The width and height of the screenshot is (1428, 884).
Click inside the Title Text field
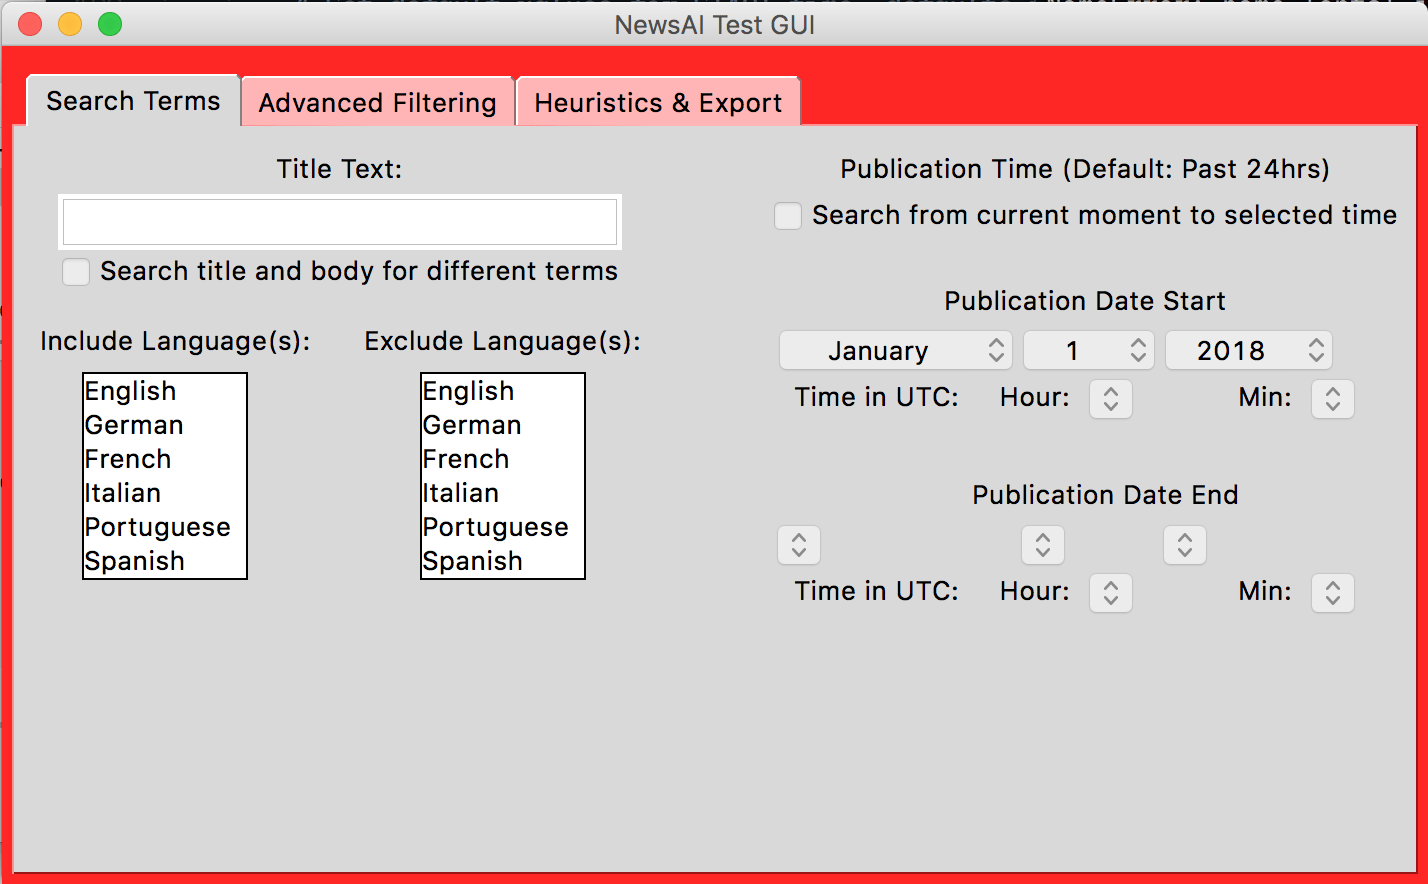340,221
